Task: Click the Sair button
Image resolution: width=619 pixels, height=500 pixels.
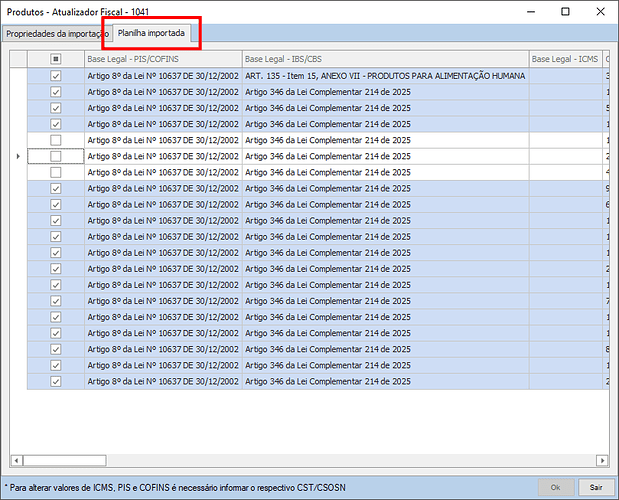Action: (595, 487)
